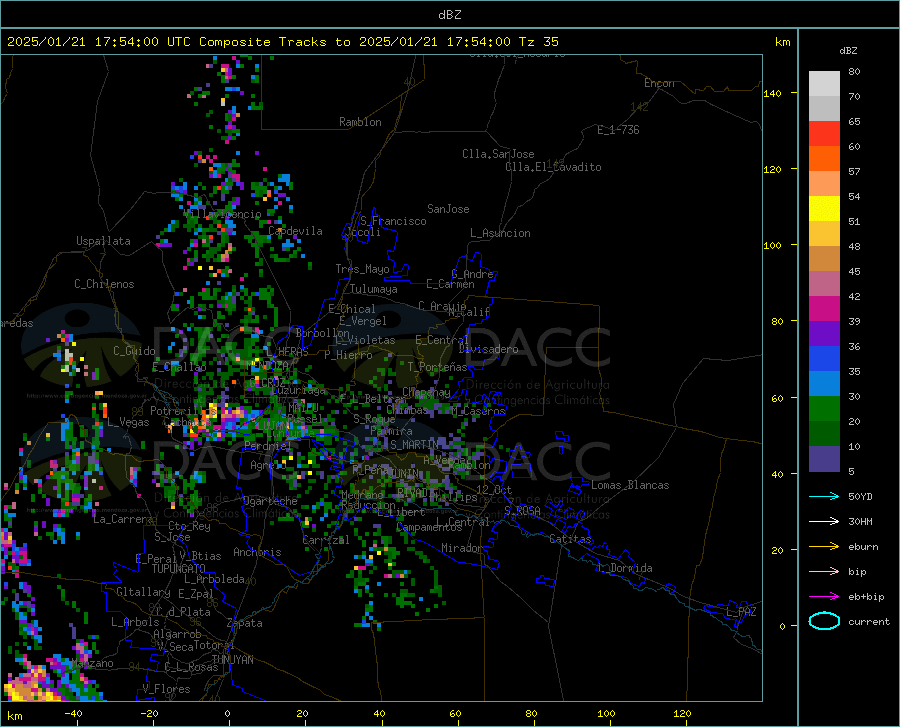Select the red 60-65 dBZ swatch
The image size is (900, 727).
[x=824, y=134]
